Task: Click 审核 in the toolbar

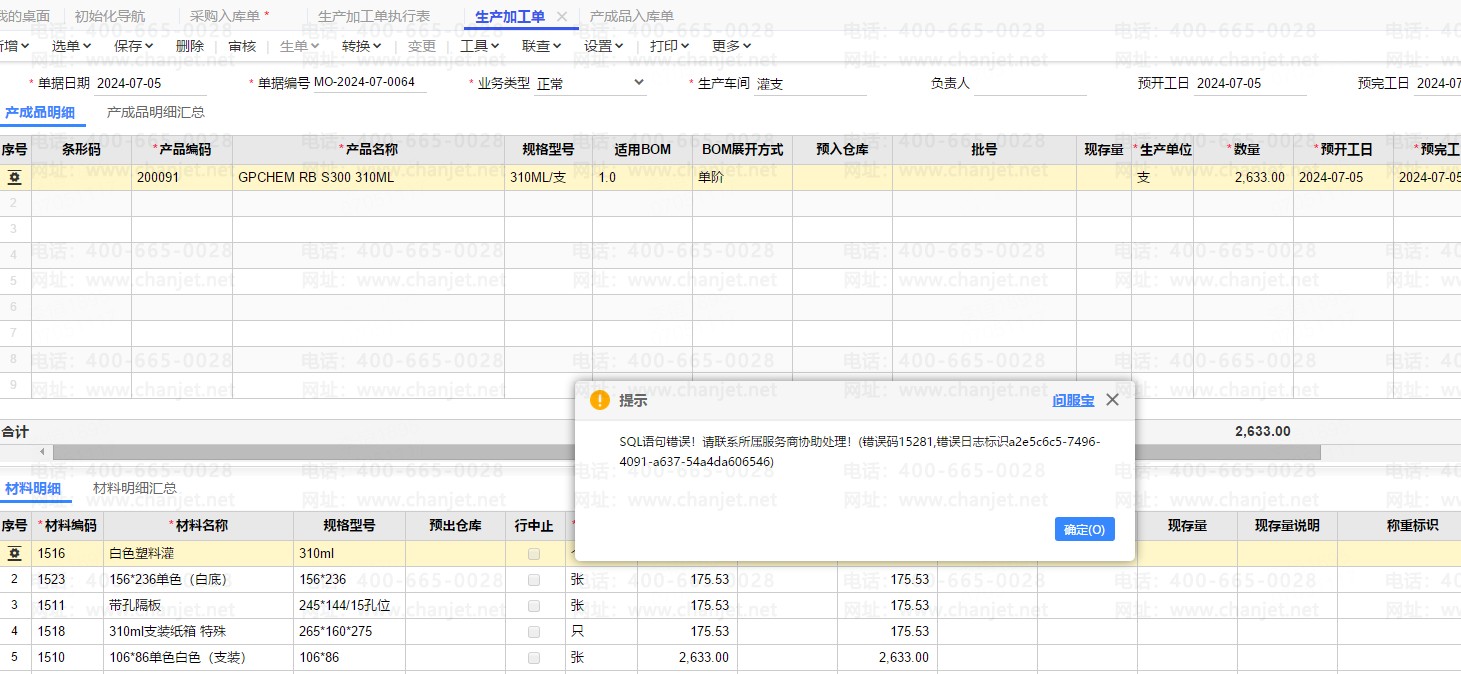Action: pyautogui.click(x=242, y=46)
